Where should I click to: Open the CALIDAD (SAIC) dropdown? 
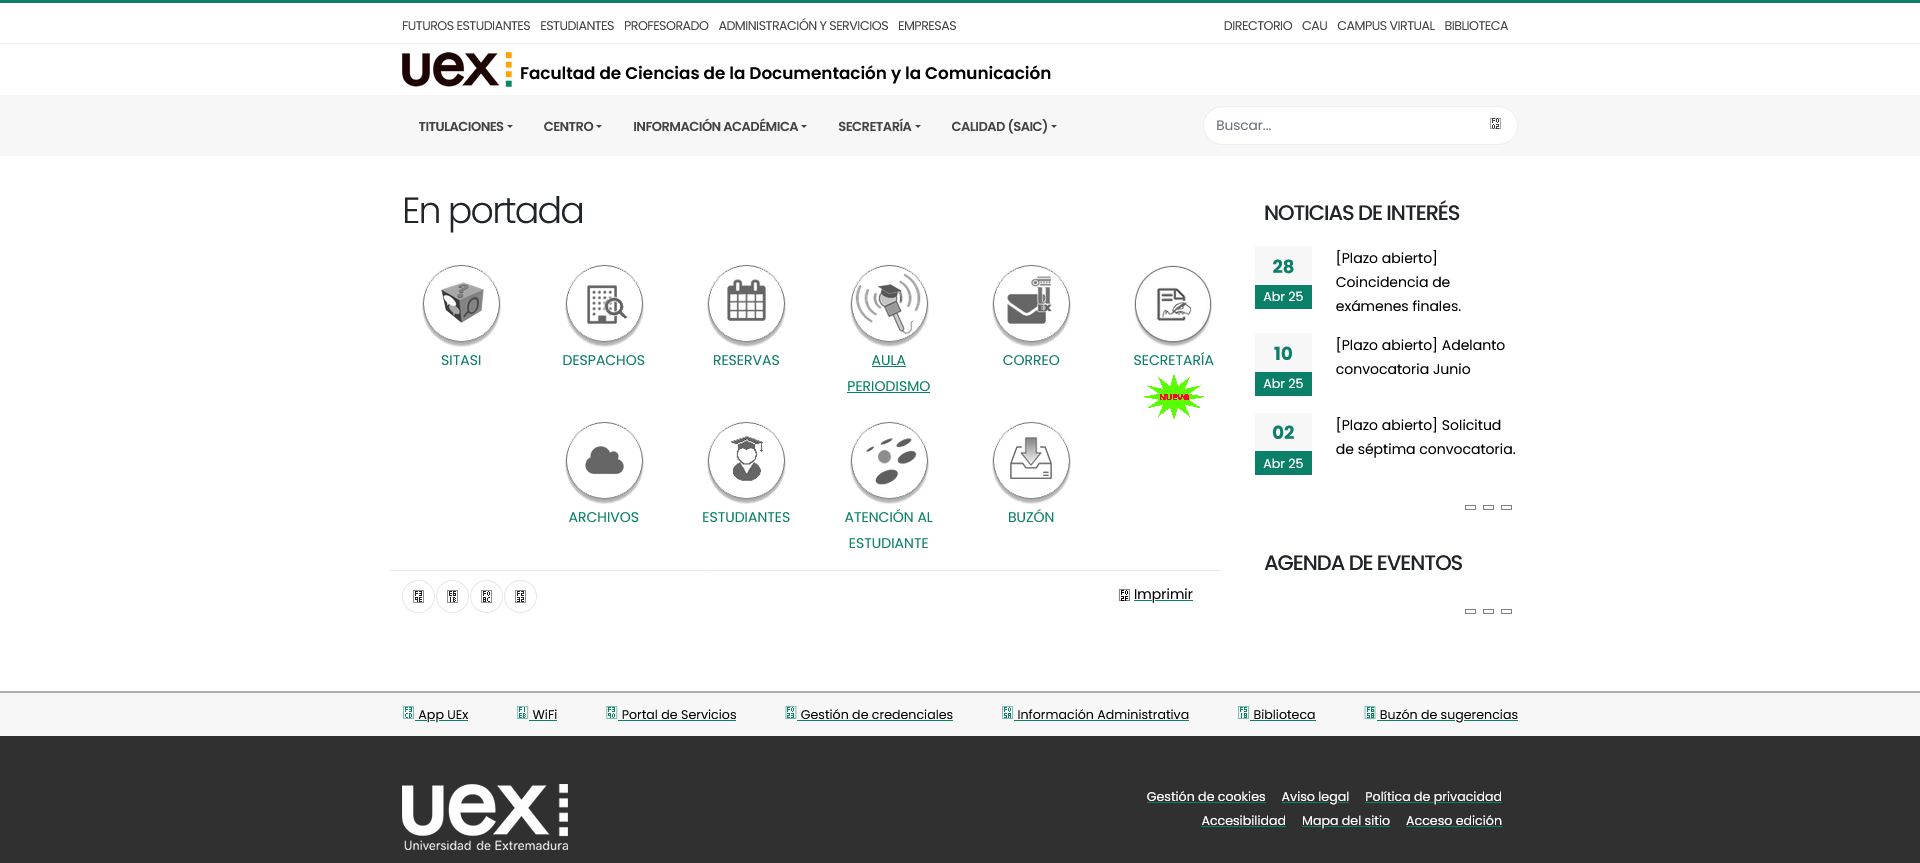1003,127
